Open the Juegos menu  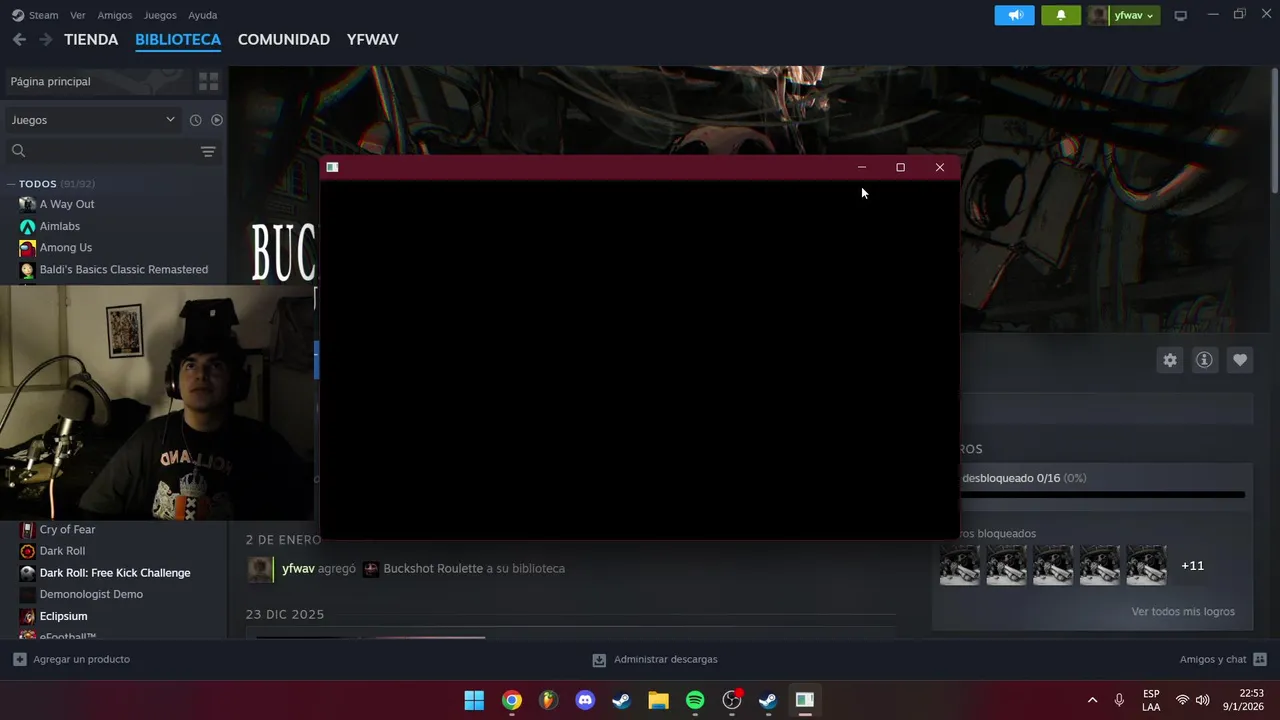tap(160, 15)
